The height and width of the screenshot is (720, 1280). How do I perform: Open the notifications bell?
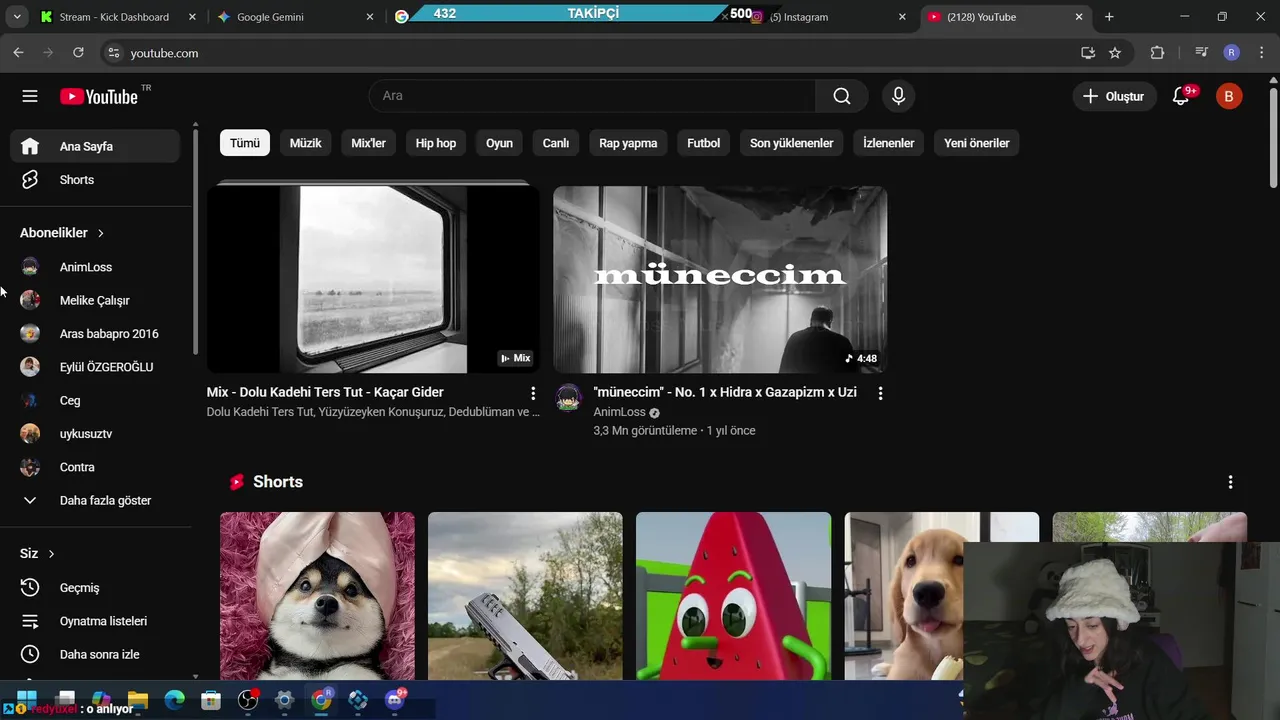(1181, 96)
